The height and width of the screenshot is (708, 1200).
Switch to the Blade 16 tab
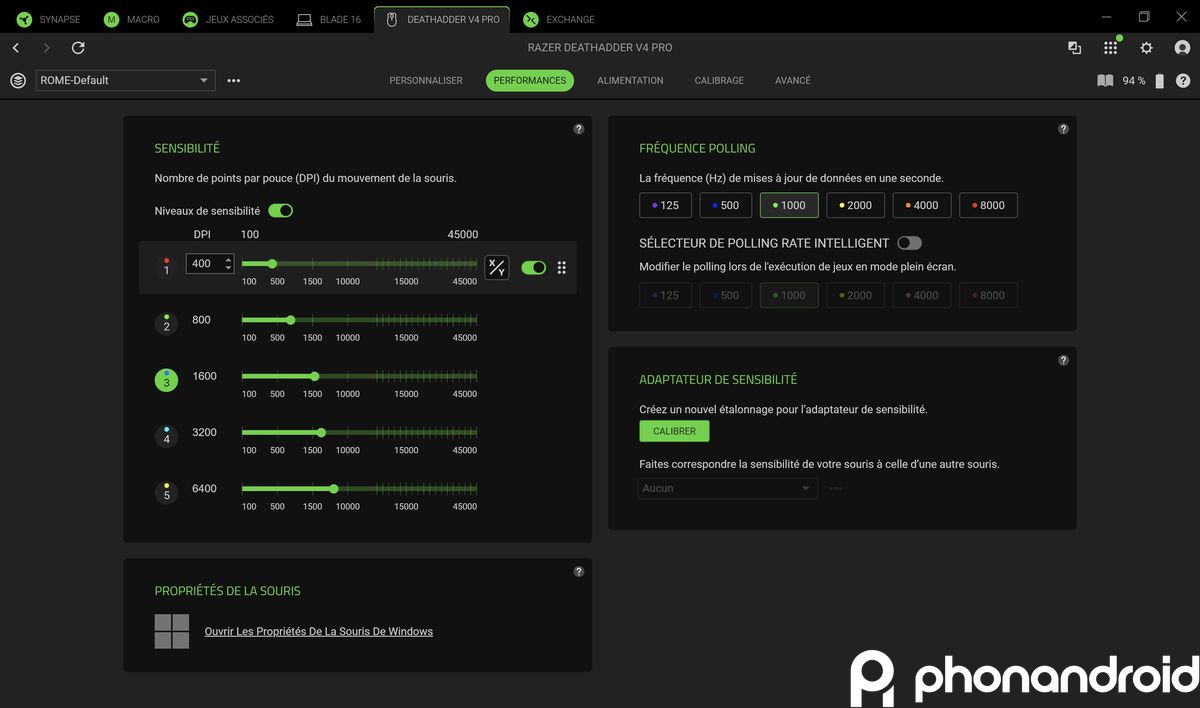[329, 19]
